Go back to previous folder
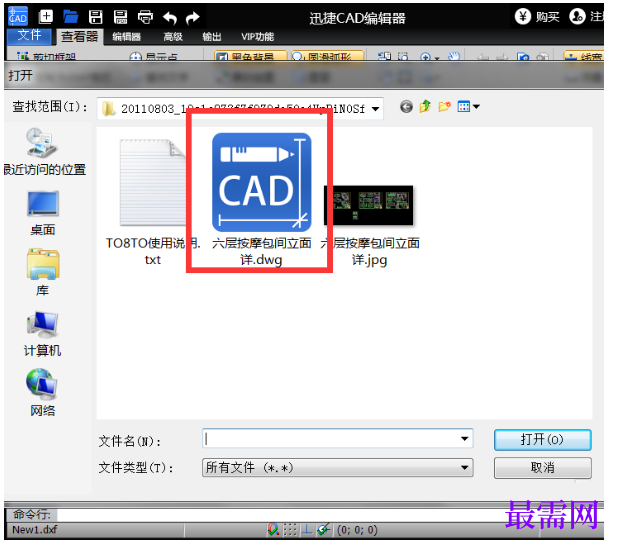This screenshot has width=617, height=546. pyautogui.click(x=406, y=107)
